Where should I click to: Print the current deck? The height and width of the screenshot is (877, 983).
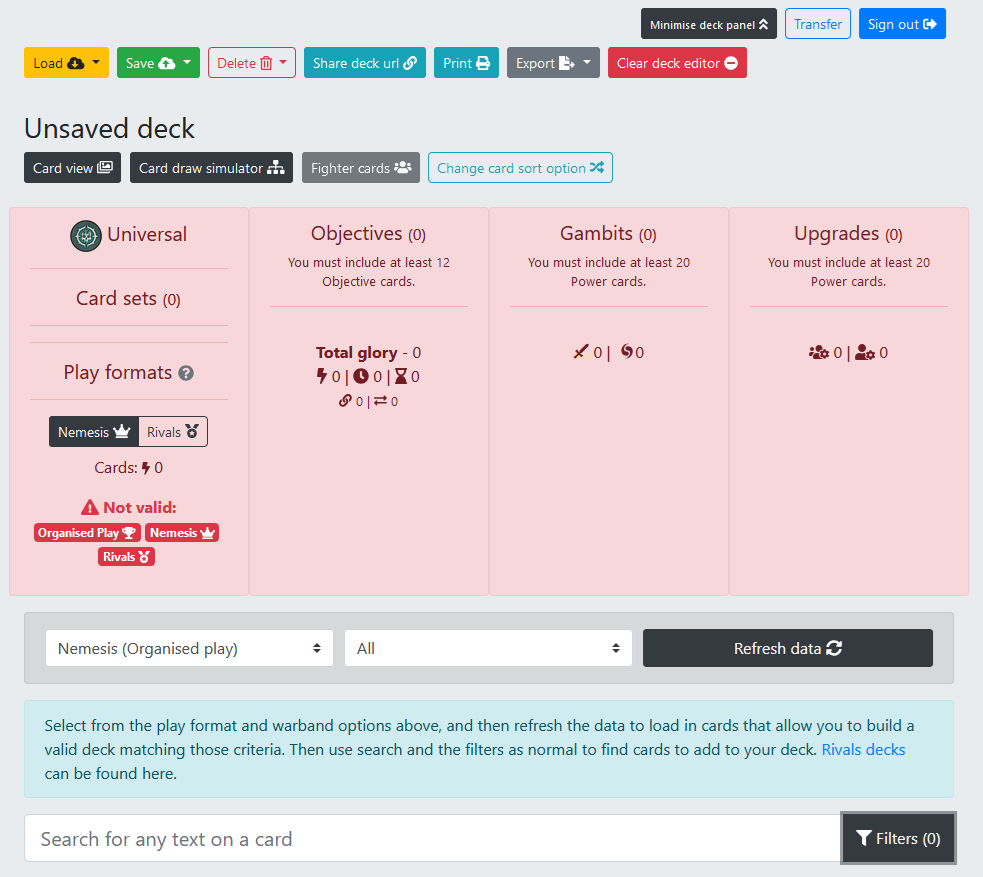click(466, 63)
